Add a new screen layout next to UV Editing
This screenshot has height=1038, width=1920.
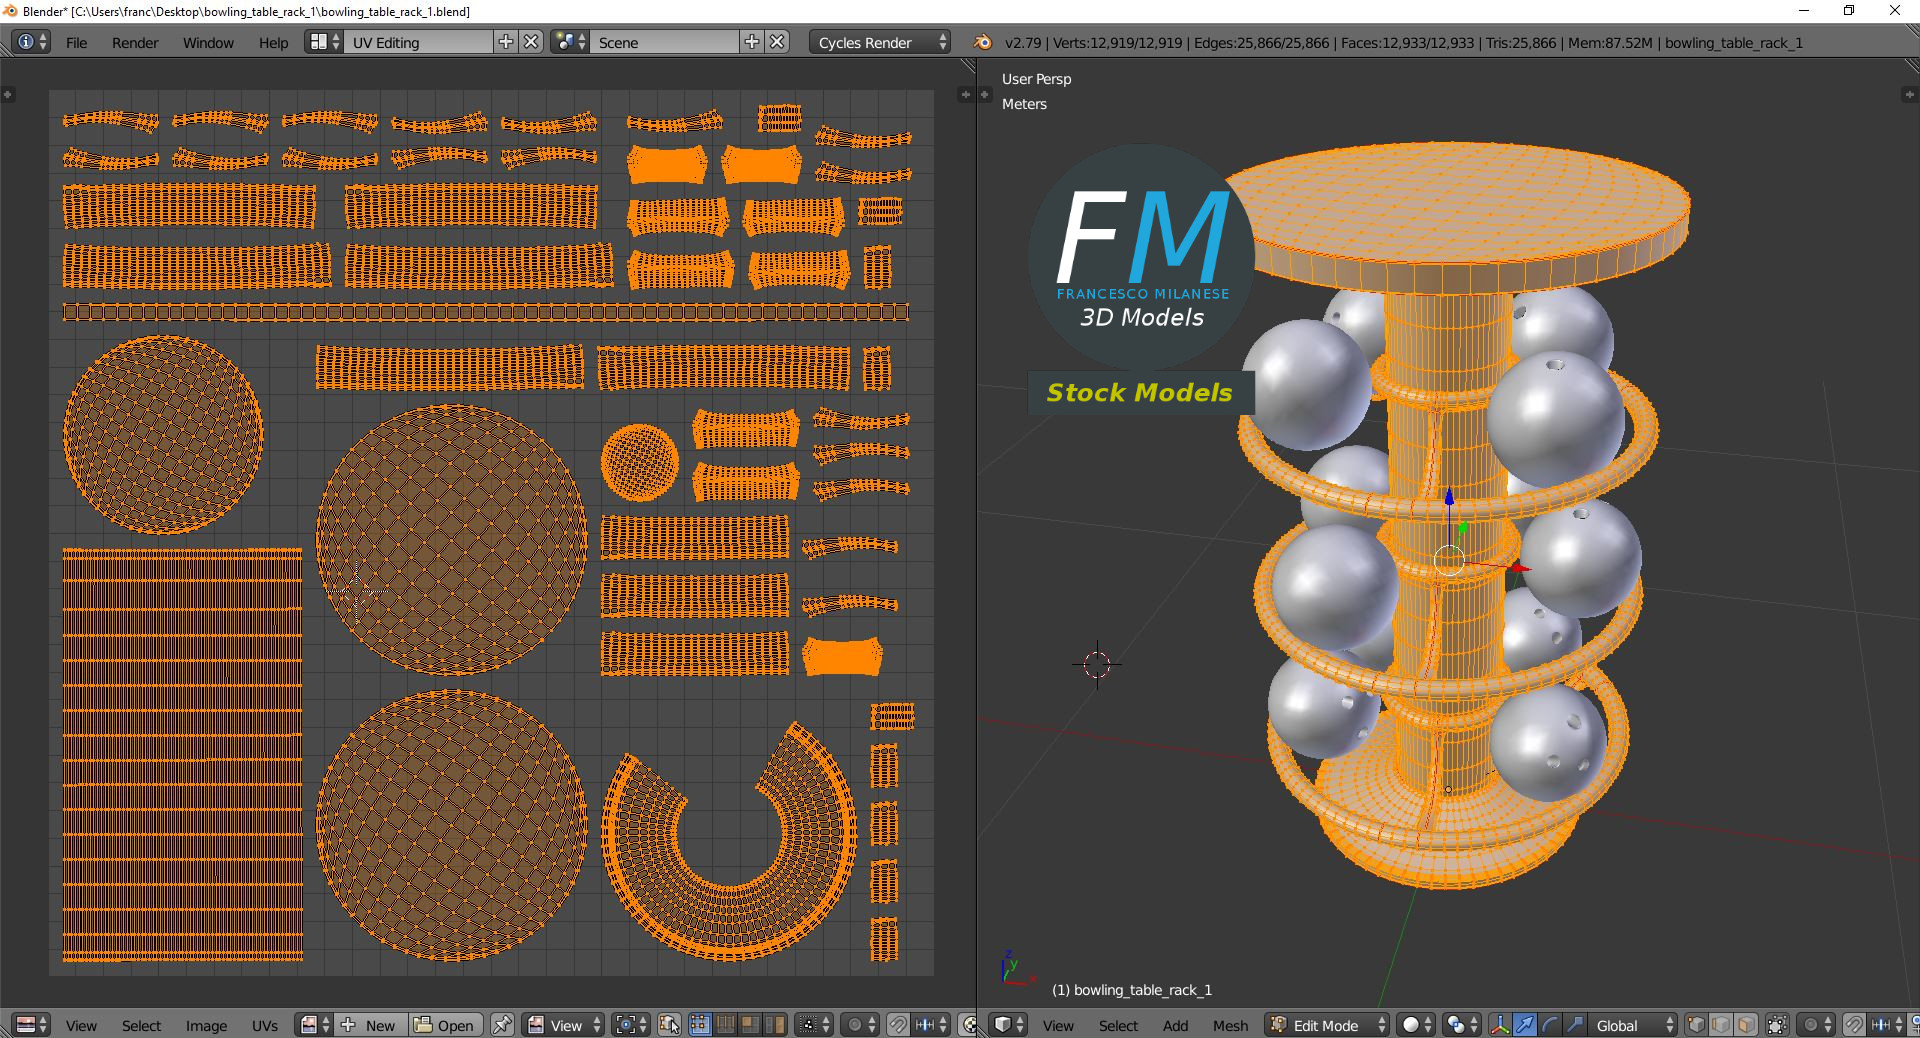point(506,42)
